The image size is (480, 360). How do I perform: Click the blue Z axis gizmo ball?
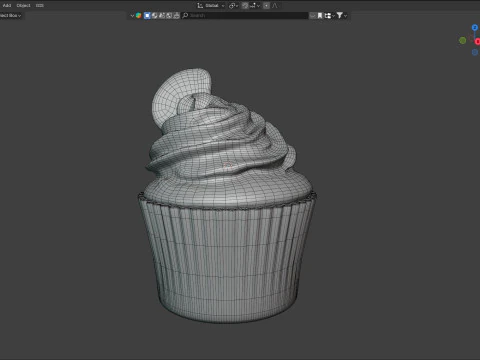[x=475, y=27]
